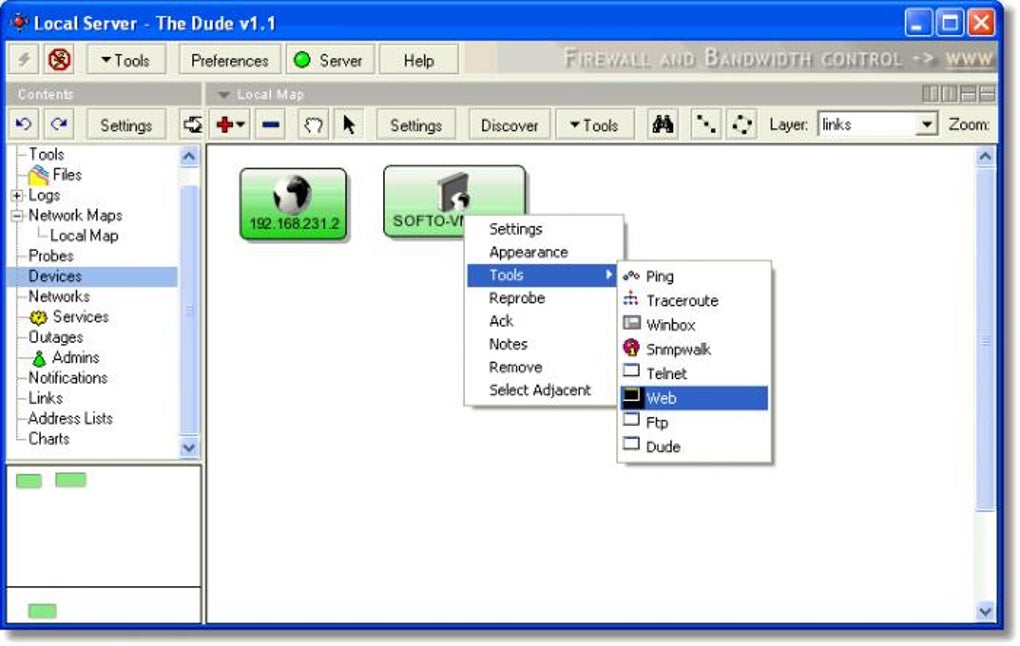Click the contents tree scroll-up arrow
This screenshot has width=1020, height=646.
click(189, 155)
